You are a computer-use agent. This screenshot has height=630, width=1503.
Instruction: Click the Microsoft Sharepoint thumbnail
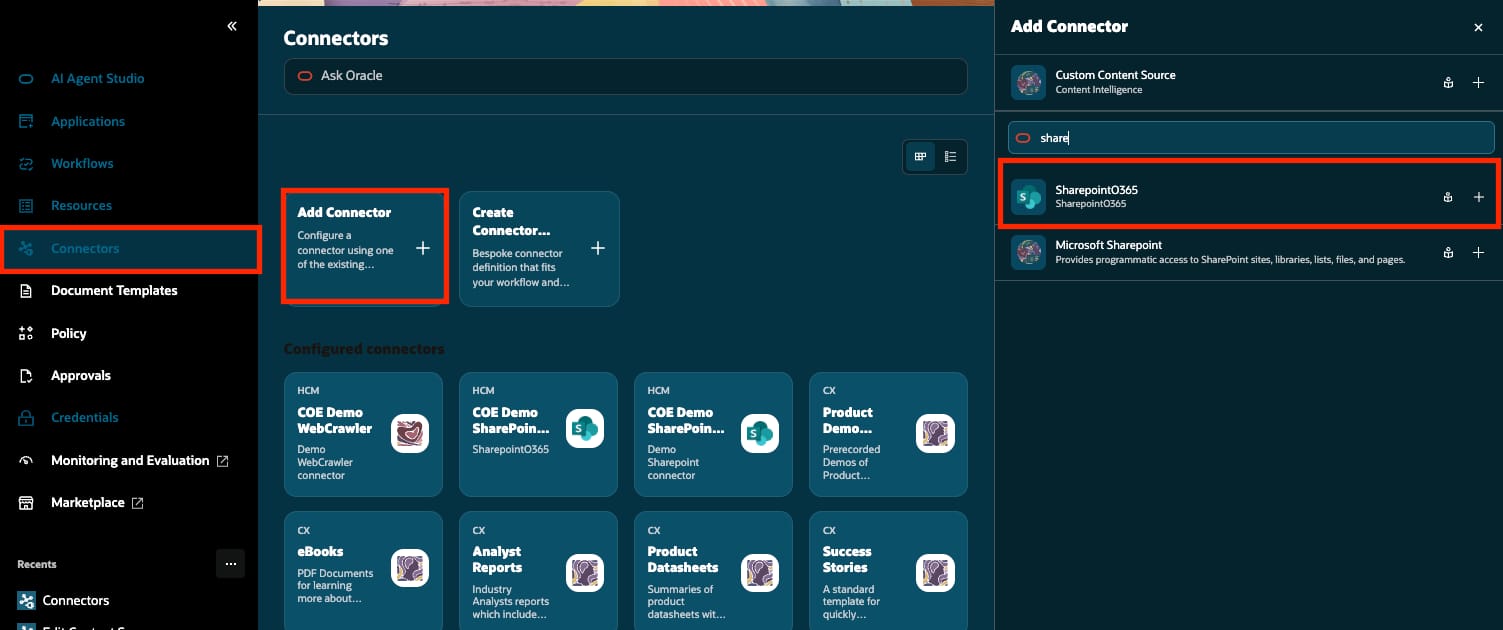(1028, 252)
